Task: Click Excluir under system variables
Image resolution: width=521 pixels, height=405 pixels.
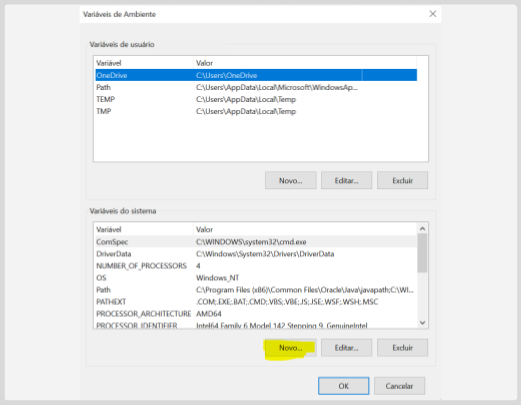Action: (402, 348)
